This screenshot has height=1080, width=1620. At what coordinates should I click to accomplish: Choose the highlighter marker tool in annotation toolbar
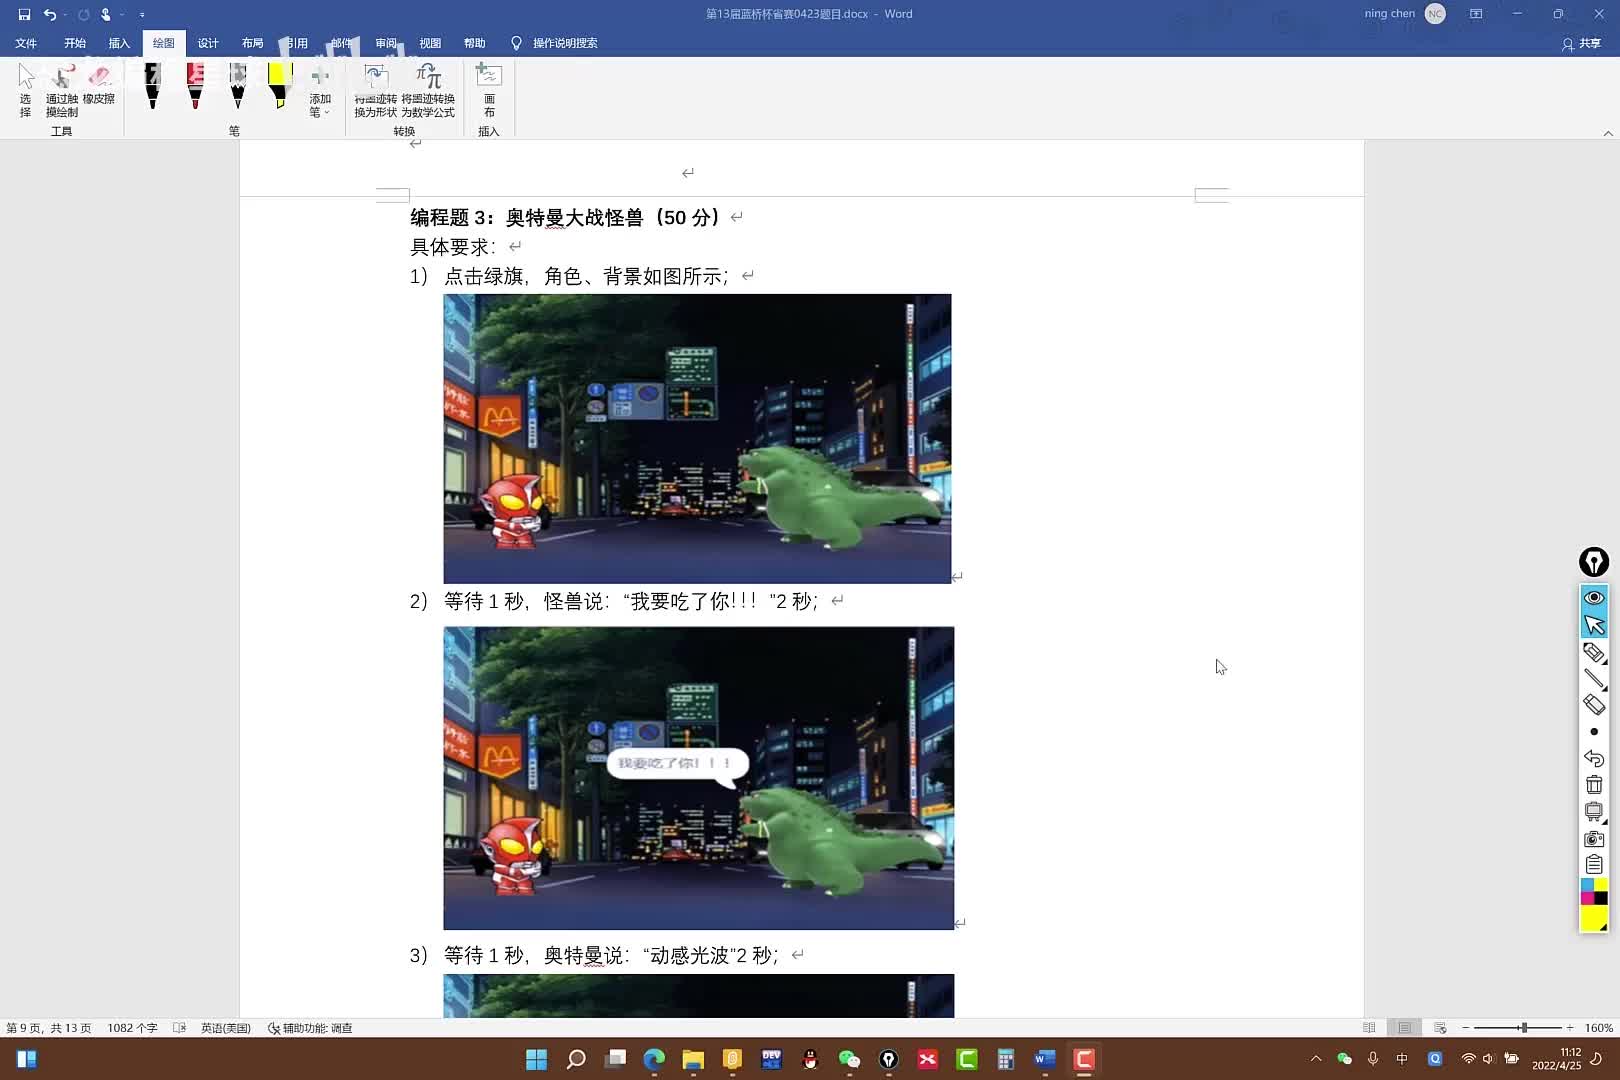[x=1594, y=653]
